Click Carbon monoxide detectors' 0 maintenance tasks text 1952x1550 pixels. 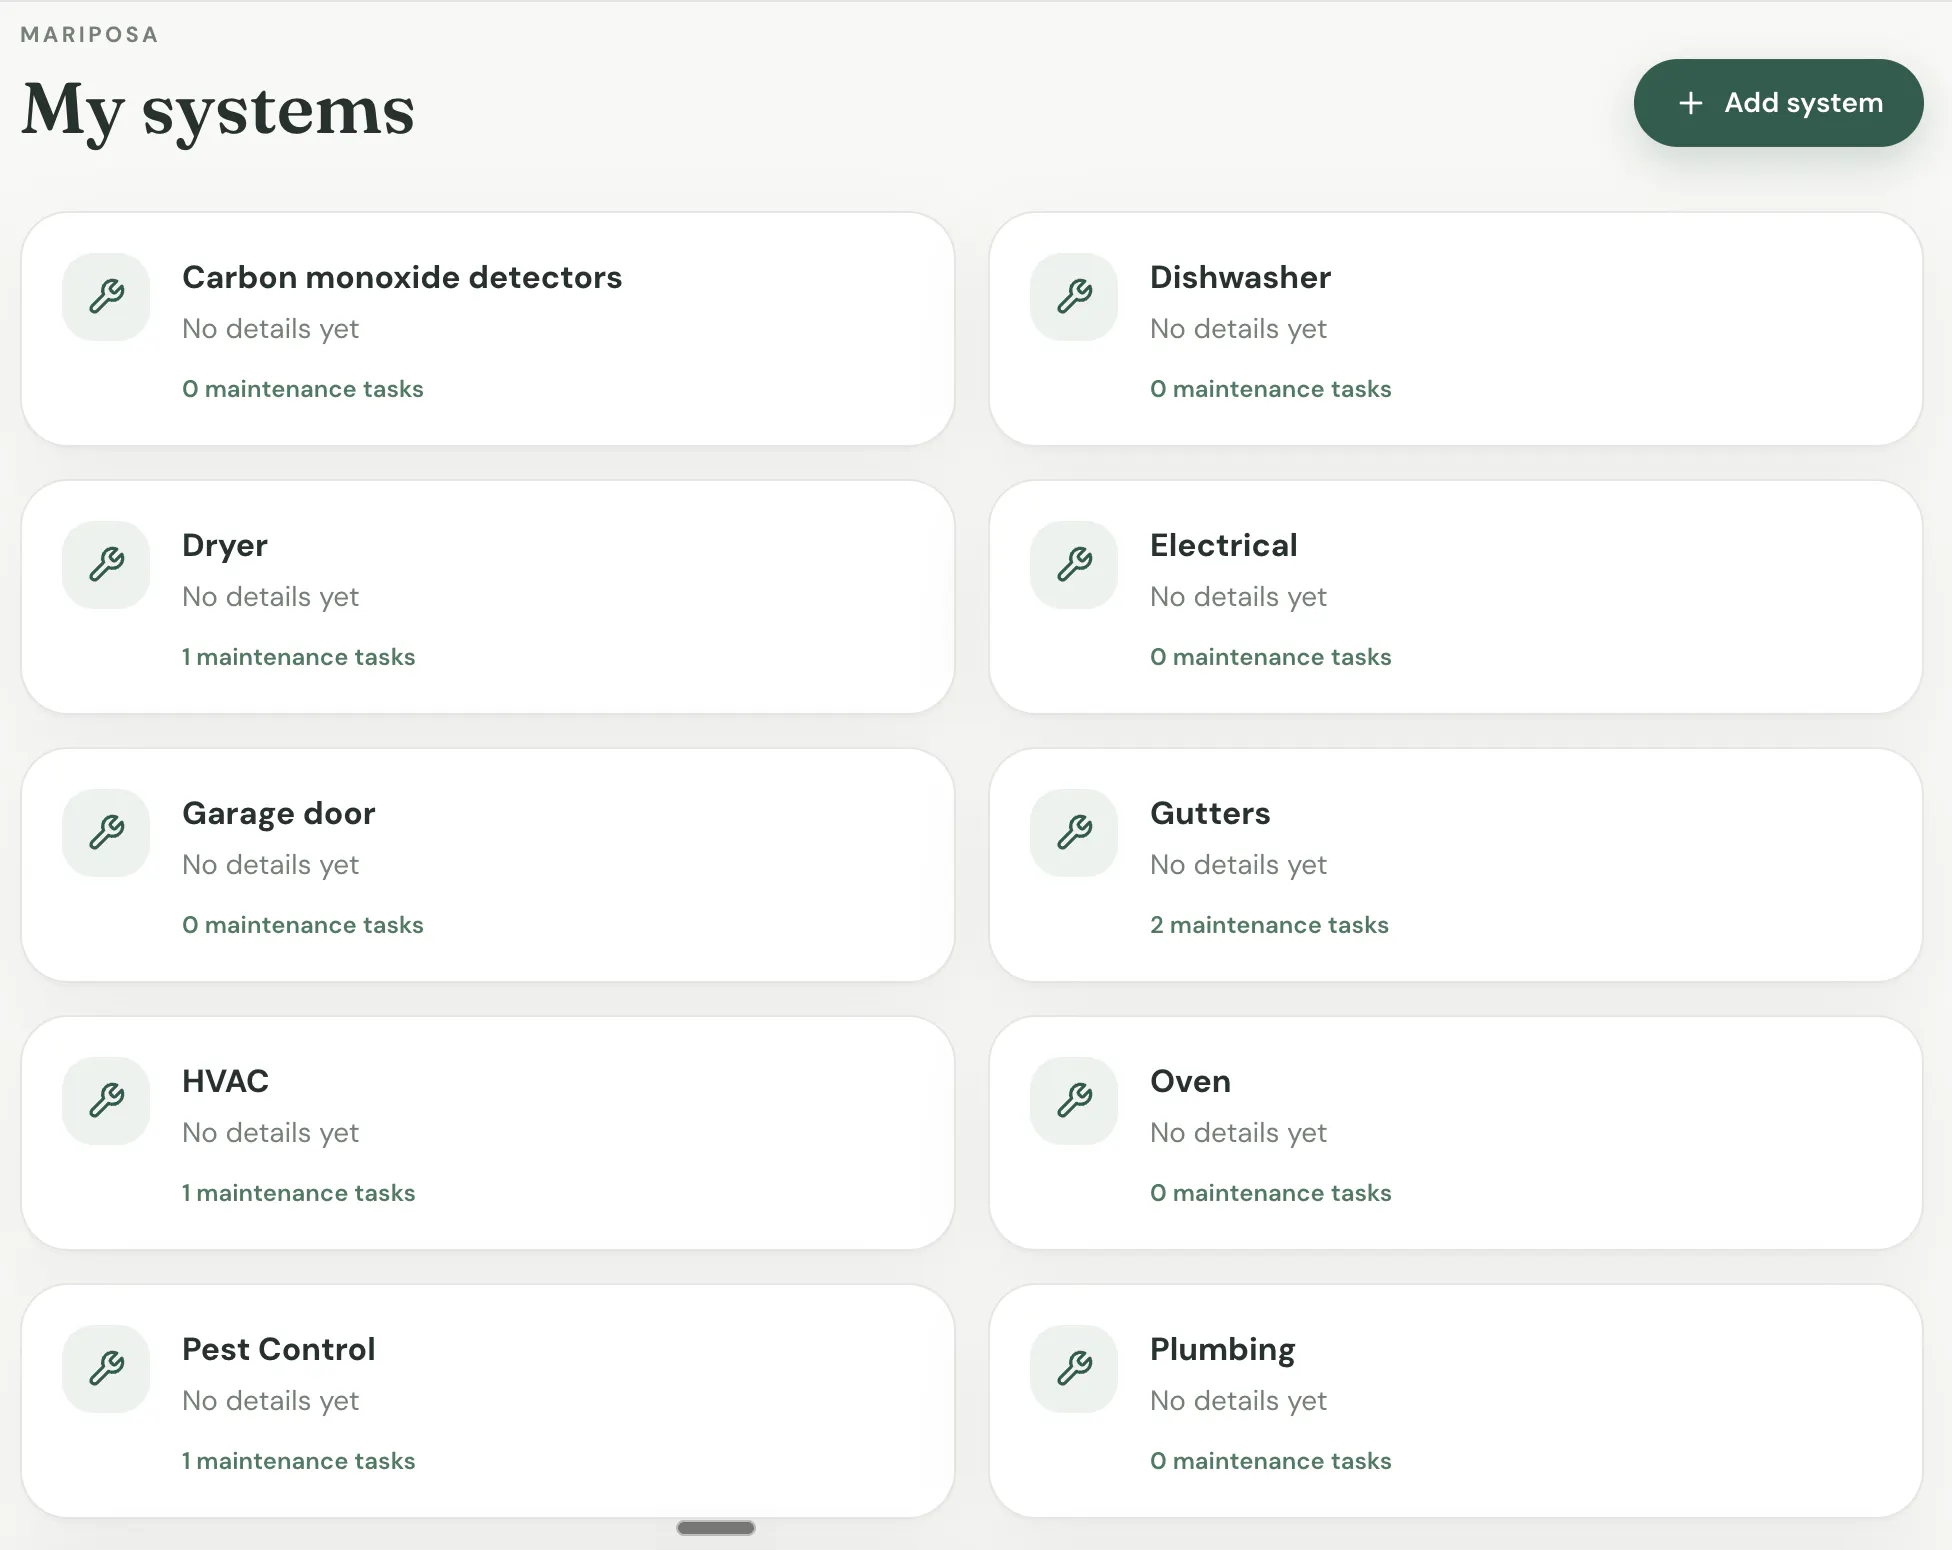pos(303,389)
